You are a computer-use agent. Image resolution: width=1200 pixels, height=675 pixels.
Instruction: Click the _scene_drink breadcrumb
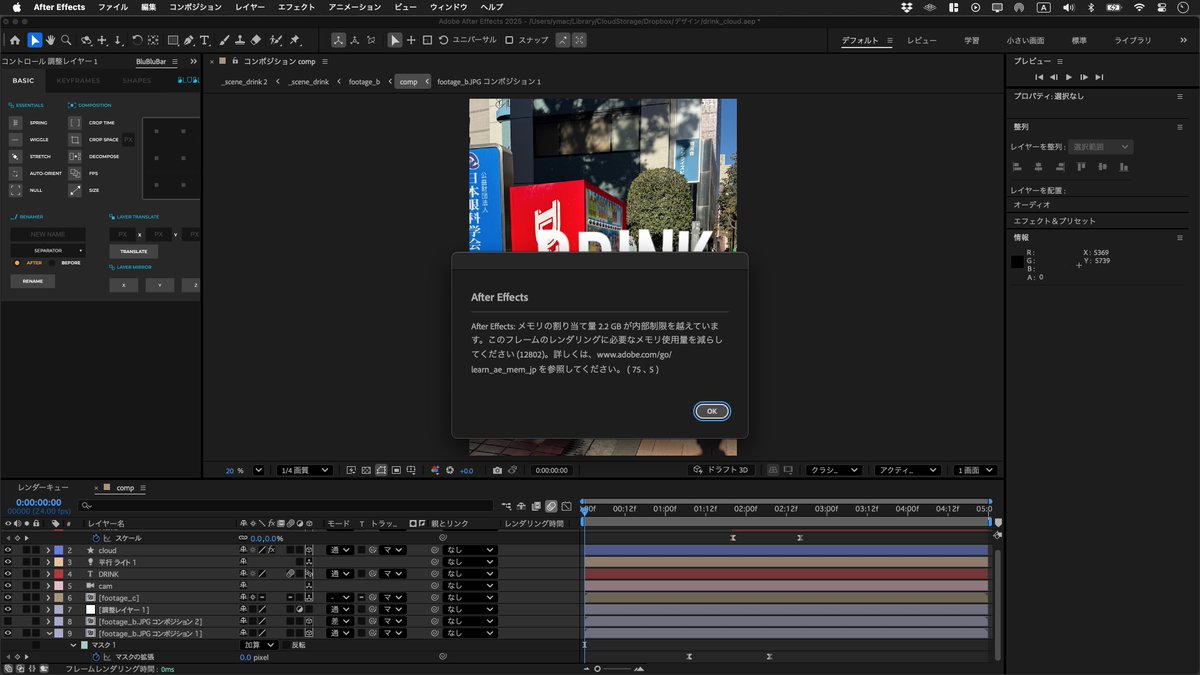308,81
